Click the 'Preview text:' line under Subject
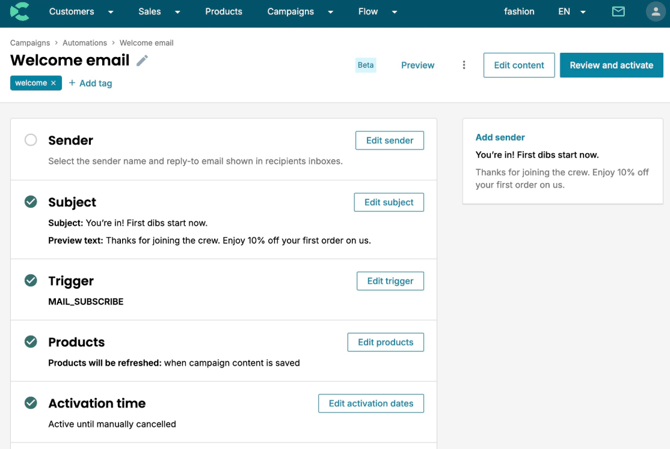This screenshot has width=670, height=449. [x=209, y=241]
